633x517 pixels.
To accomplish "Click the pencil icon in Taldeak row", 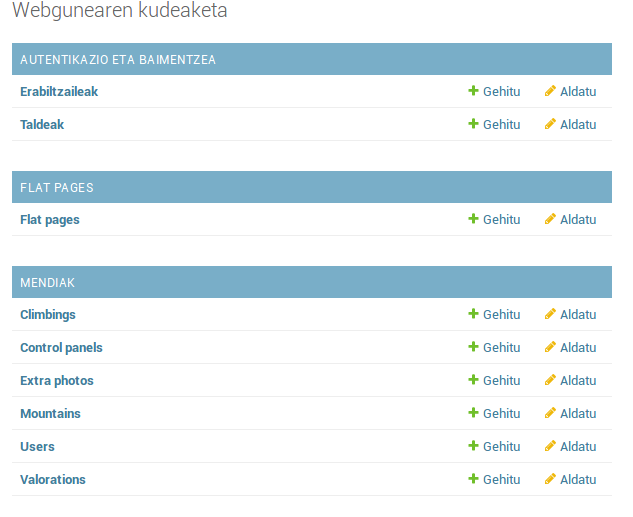I will coord(550,124).
